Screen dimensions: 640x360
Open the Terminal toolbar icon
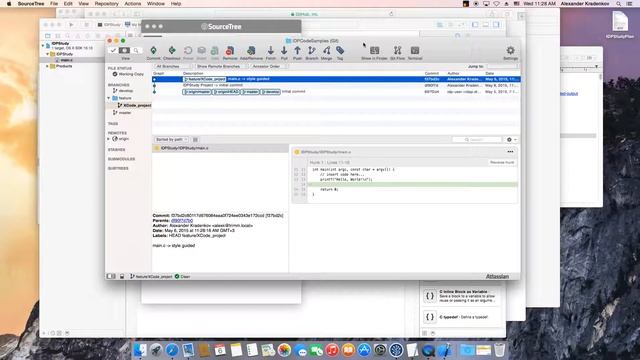click(415, 51)
